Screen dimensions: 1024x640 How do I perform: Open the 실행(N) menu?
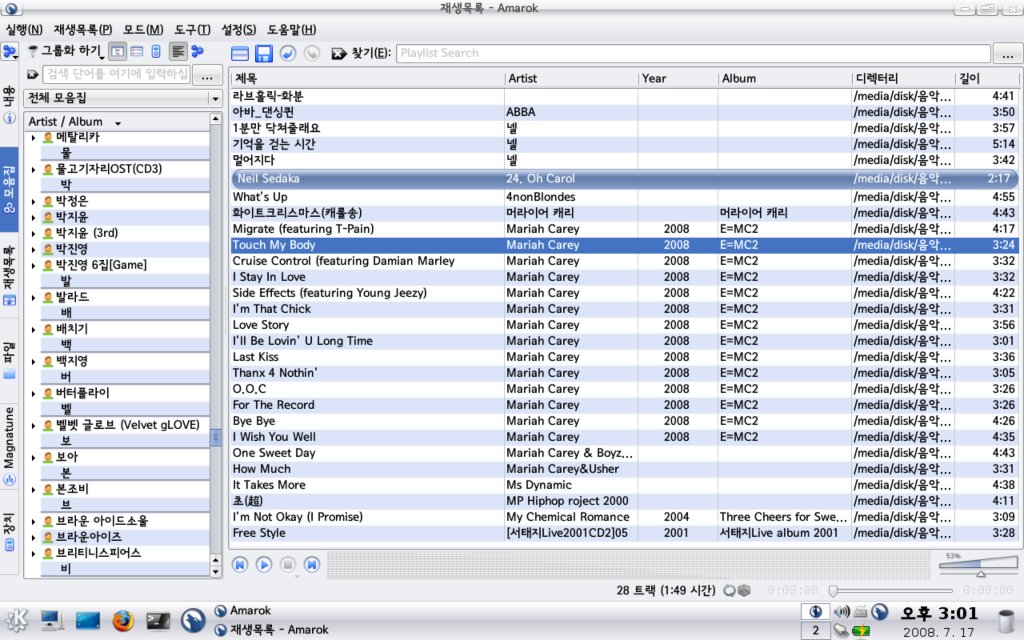(24, 30)
